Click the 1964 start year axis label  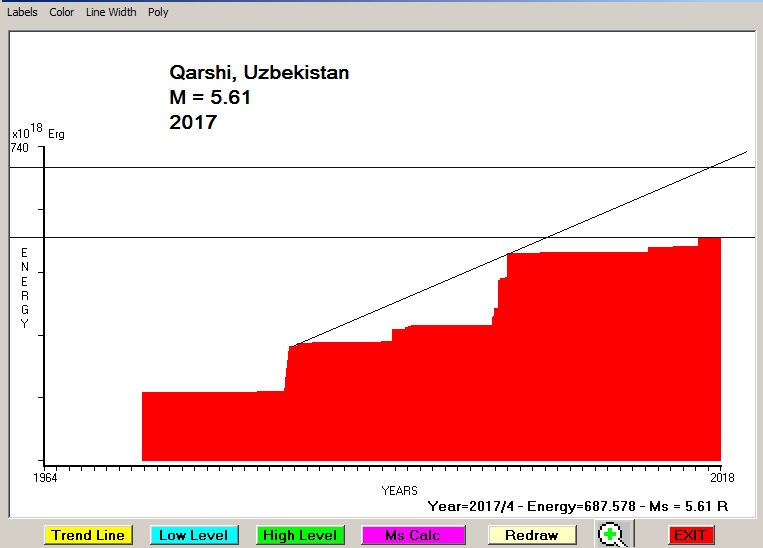(x=45, y=476)
